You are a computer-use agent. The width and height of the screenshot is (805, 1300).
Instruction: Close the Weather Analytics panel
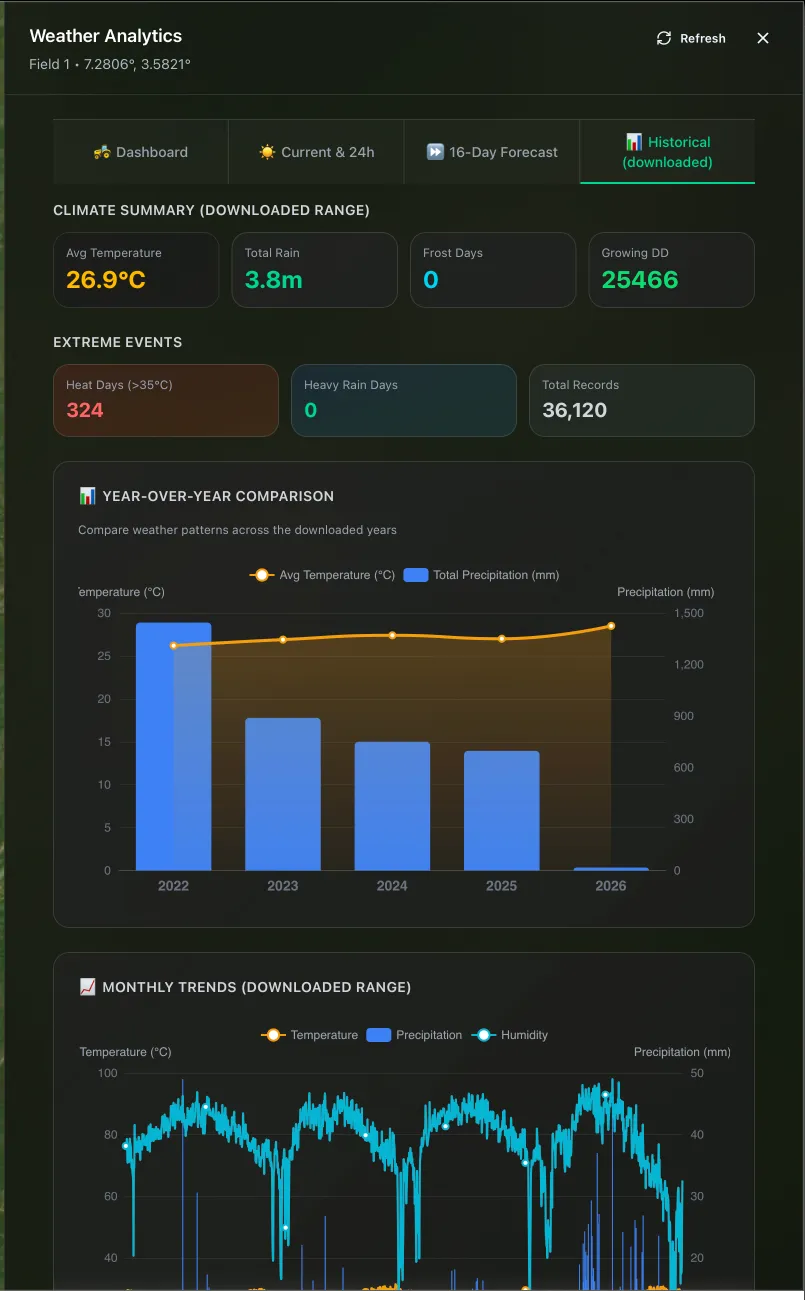[x=763, y=38]
